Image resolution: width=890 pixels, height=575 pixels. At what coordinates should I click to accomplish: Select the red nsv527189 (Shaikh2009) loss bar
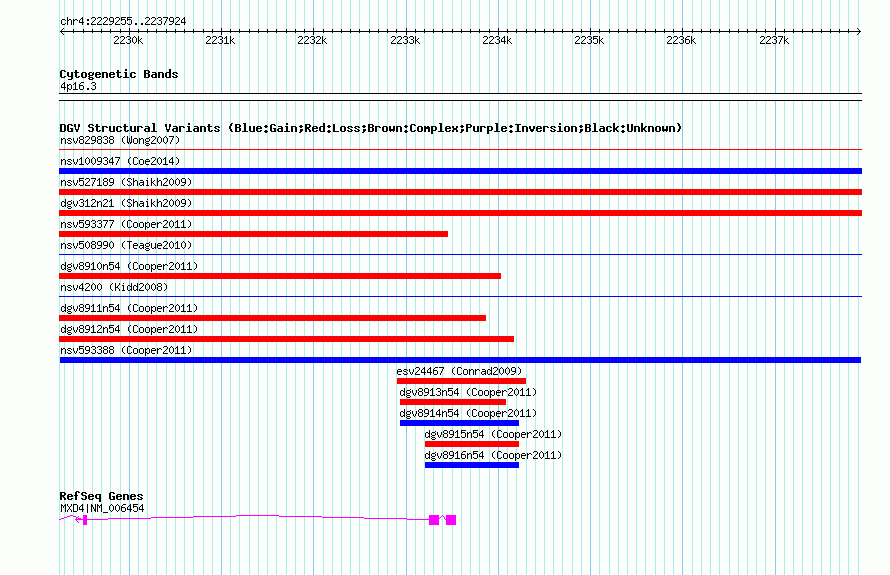pos(460,192)
